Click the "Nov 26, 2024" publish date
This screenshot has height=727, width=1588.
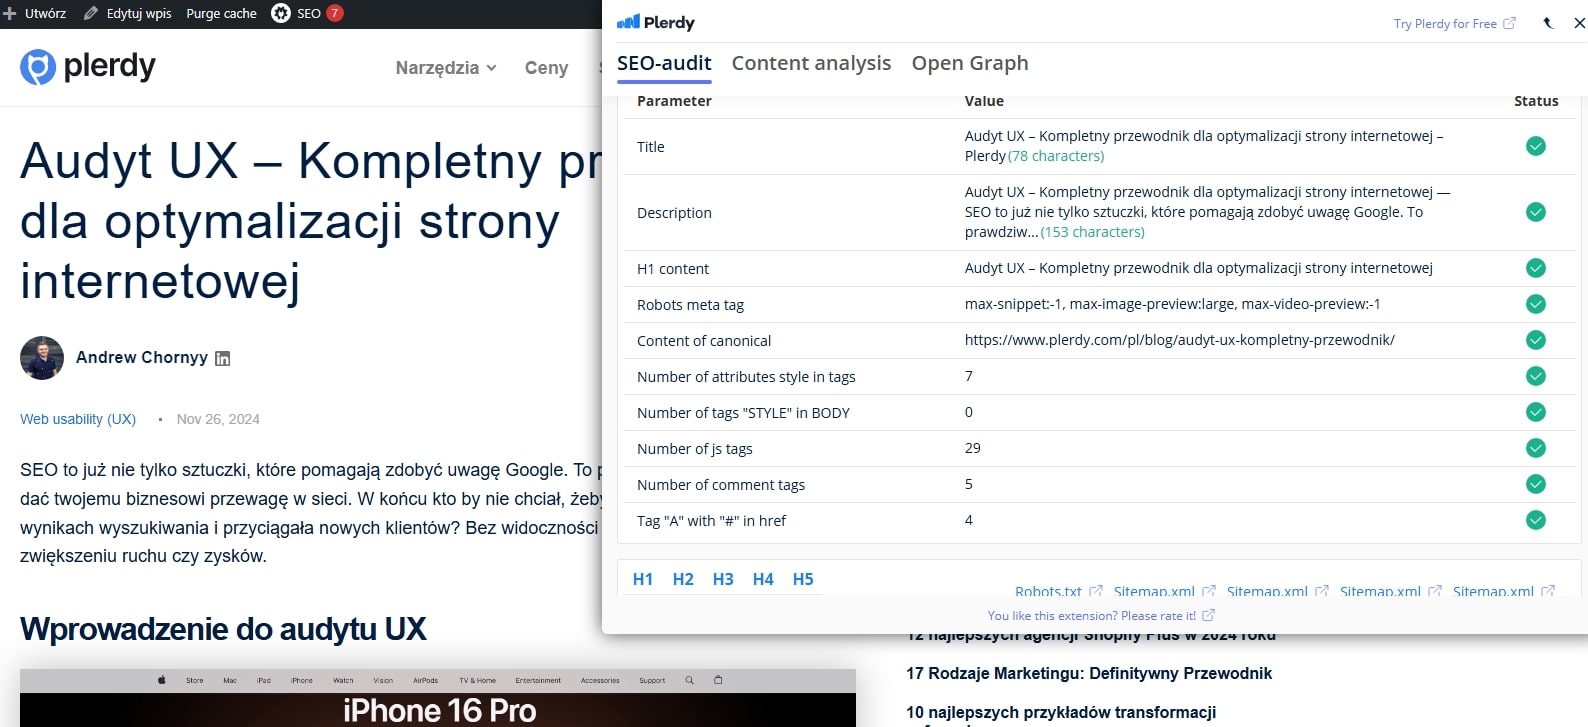(218, 419)
